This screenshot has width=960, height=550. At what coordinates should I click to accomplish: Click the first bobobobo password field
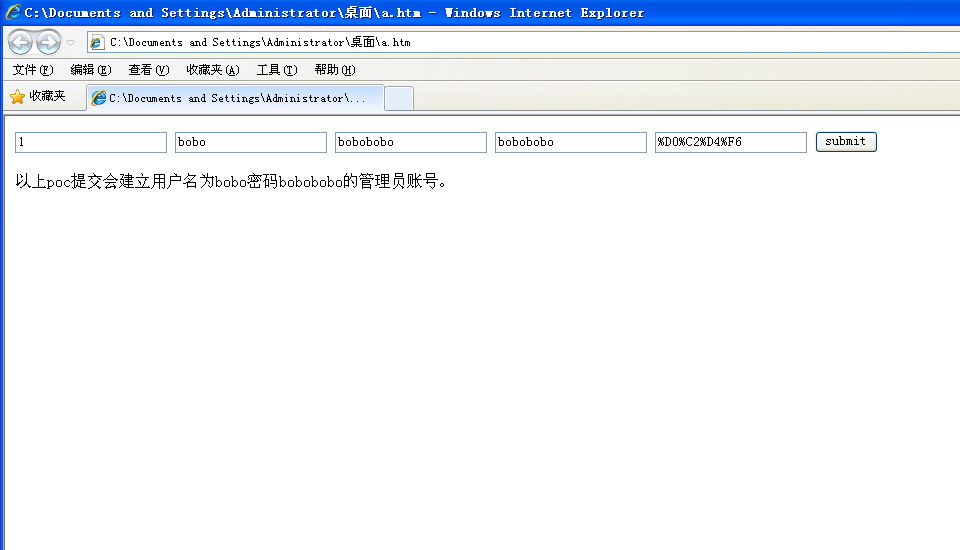(x=411, y=142)
